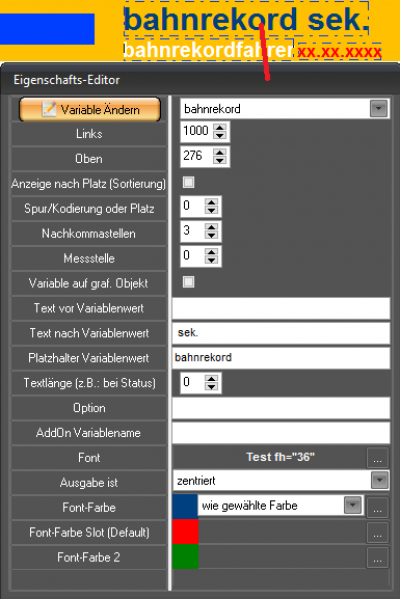The width and height of the screenshot is (400, 599).
Task: Click the ellipsis button for Font-Farbe 2
Action: coord(377,557)
